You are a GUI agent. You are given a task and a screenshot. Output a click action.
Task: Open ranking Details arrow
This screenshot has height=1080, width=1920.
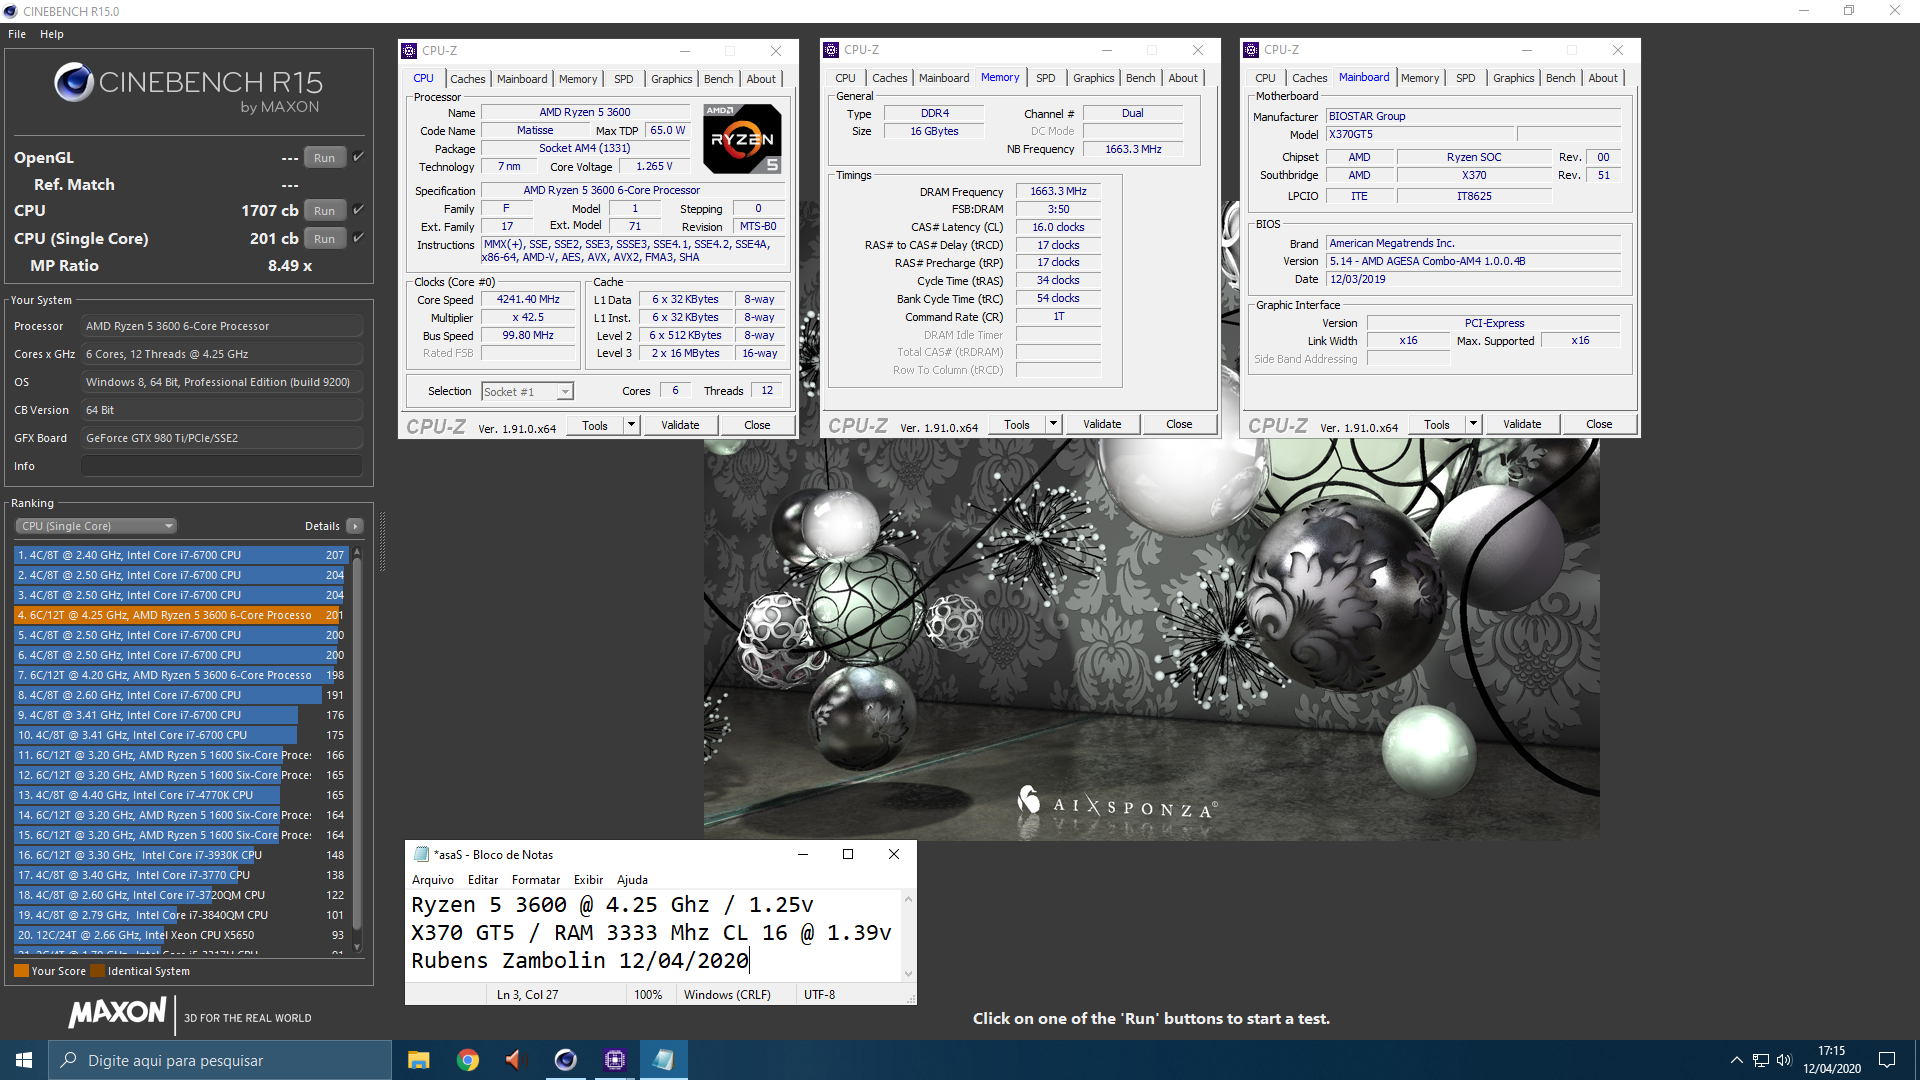pos(355,526)
